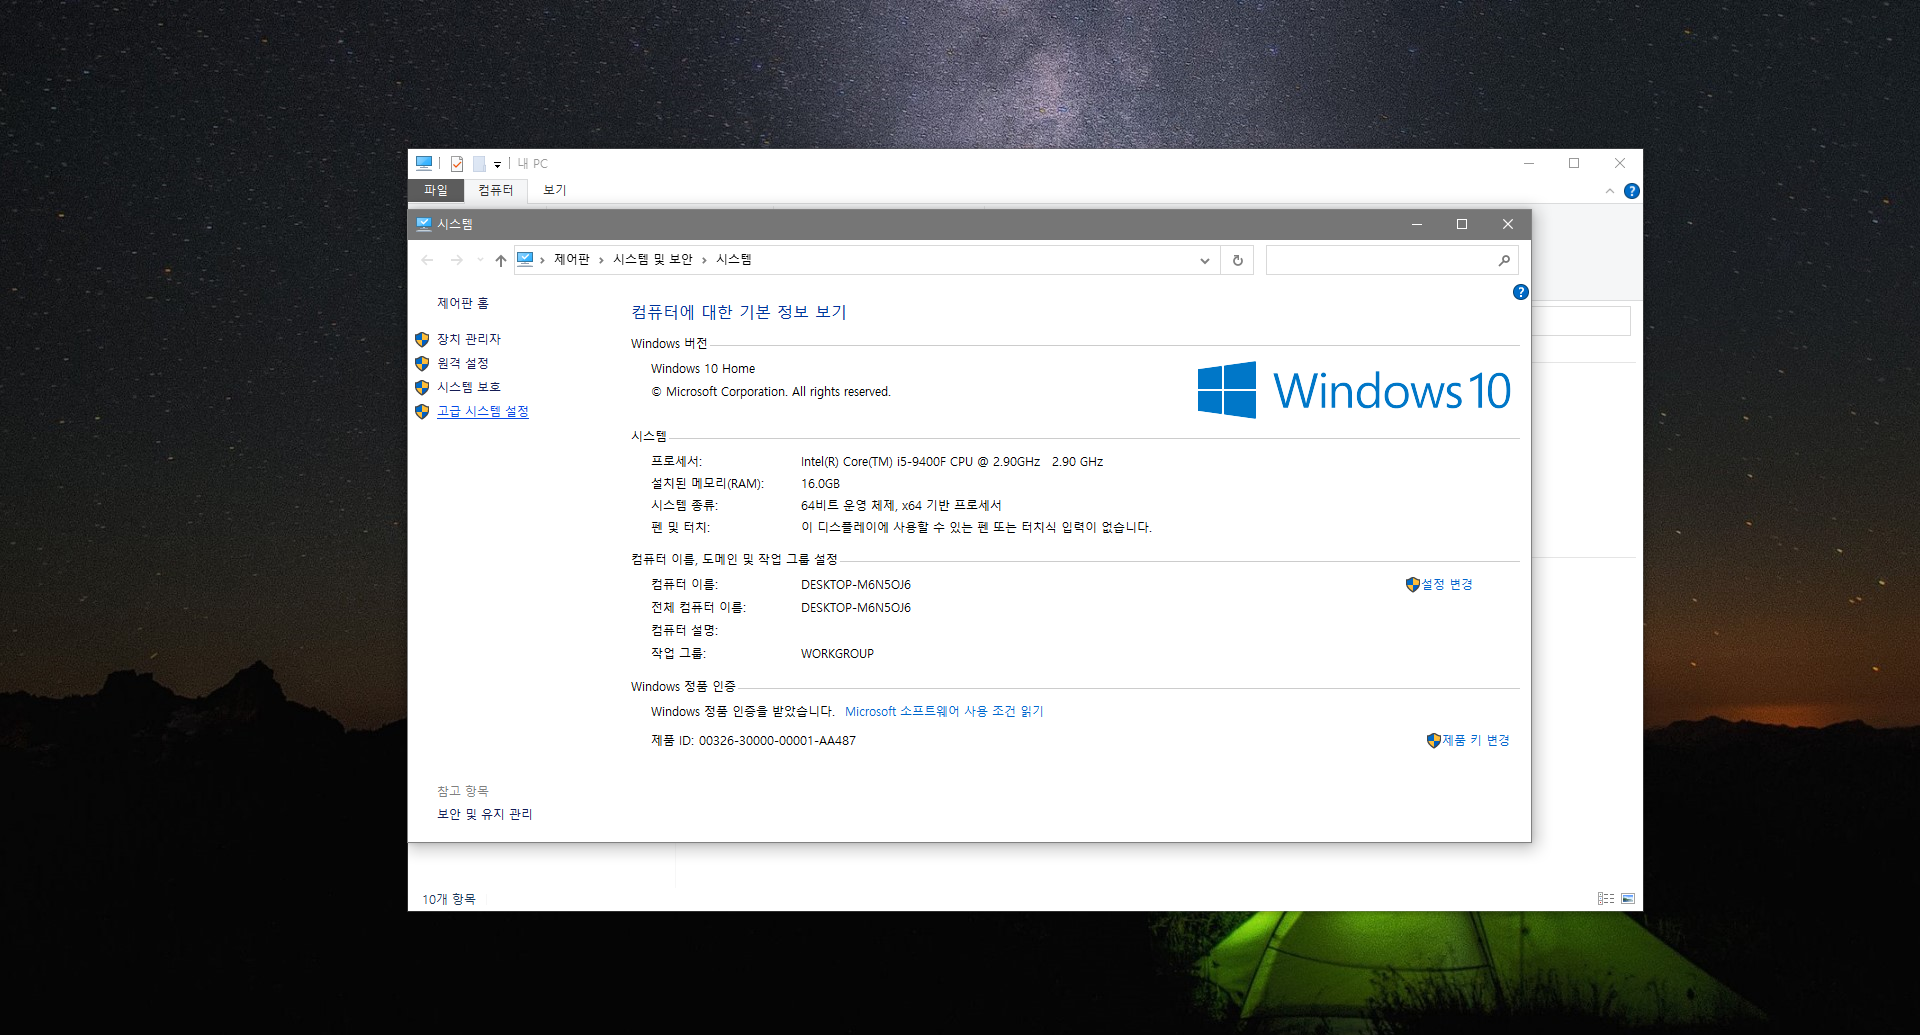Click Change product key (제품 키 변경)

pyautogui.click(x=1476, y=740)
